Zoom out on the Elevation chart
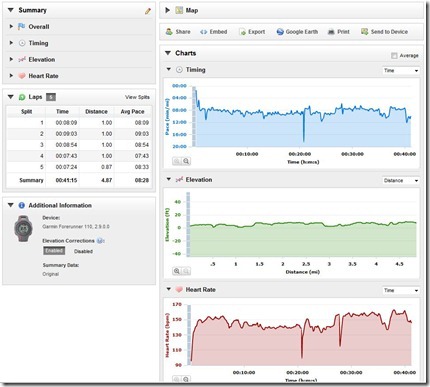This screenshot has height=387, width=430. point(186,271)
